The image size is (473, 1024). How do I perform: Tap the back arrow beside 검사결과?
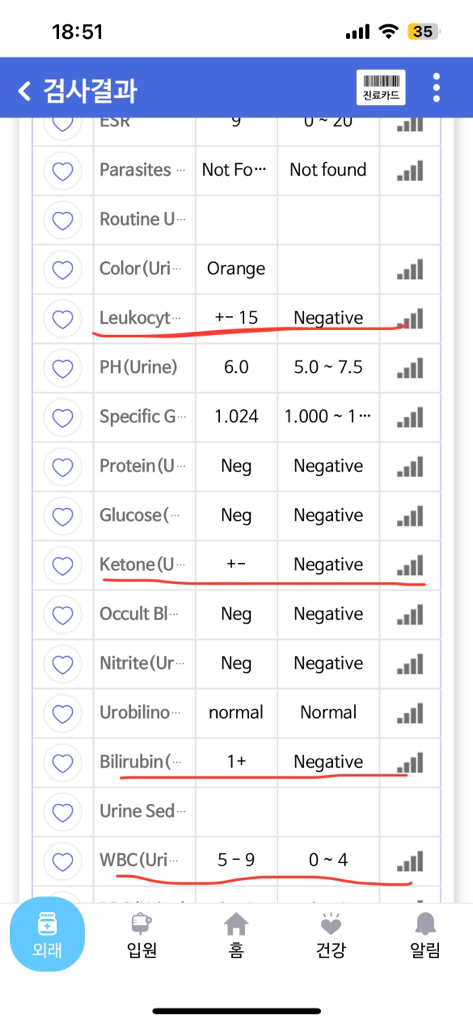point(24,90)
